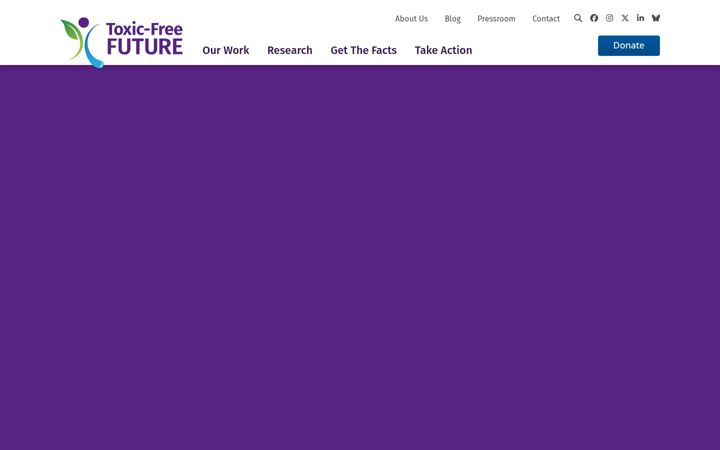
Task: Open the Research menu
Action: 290,50
